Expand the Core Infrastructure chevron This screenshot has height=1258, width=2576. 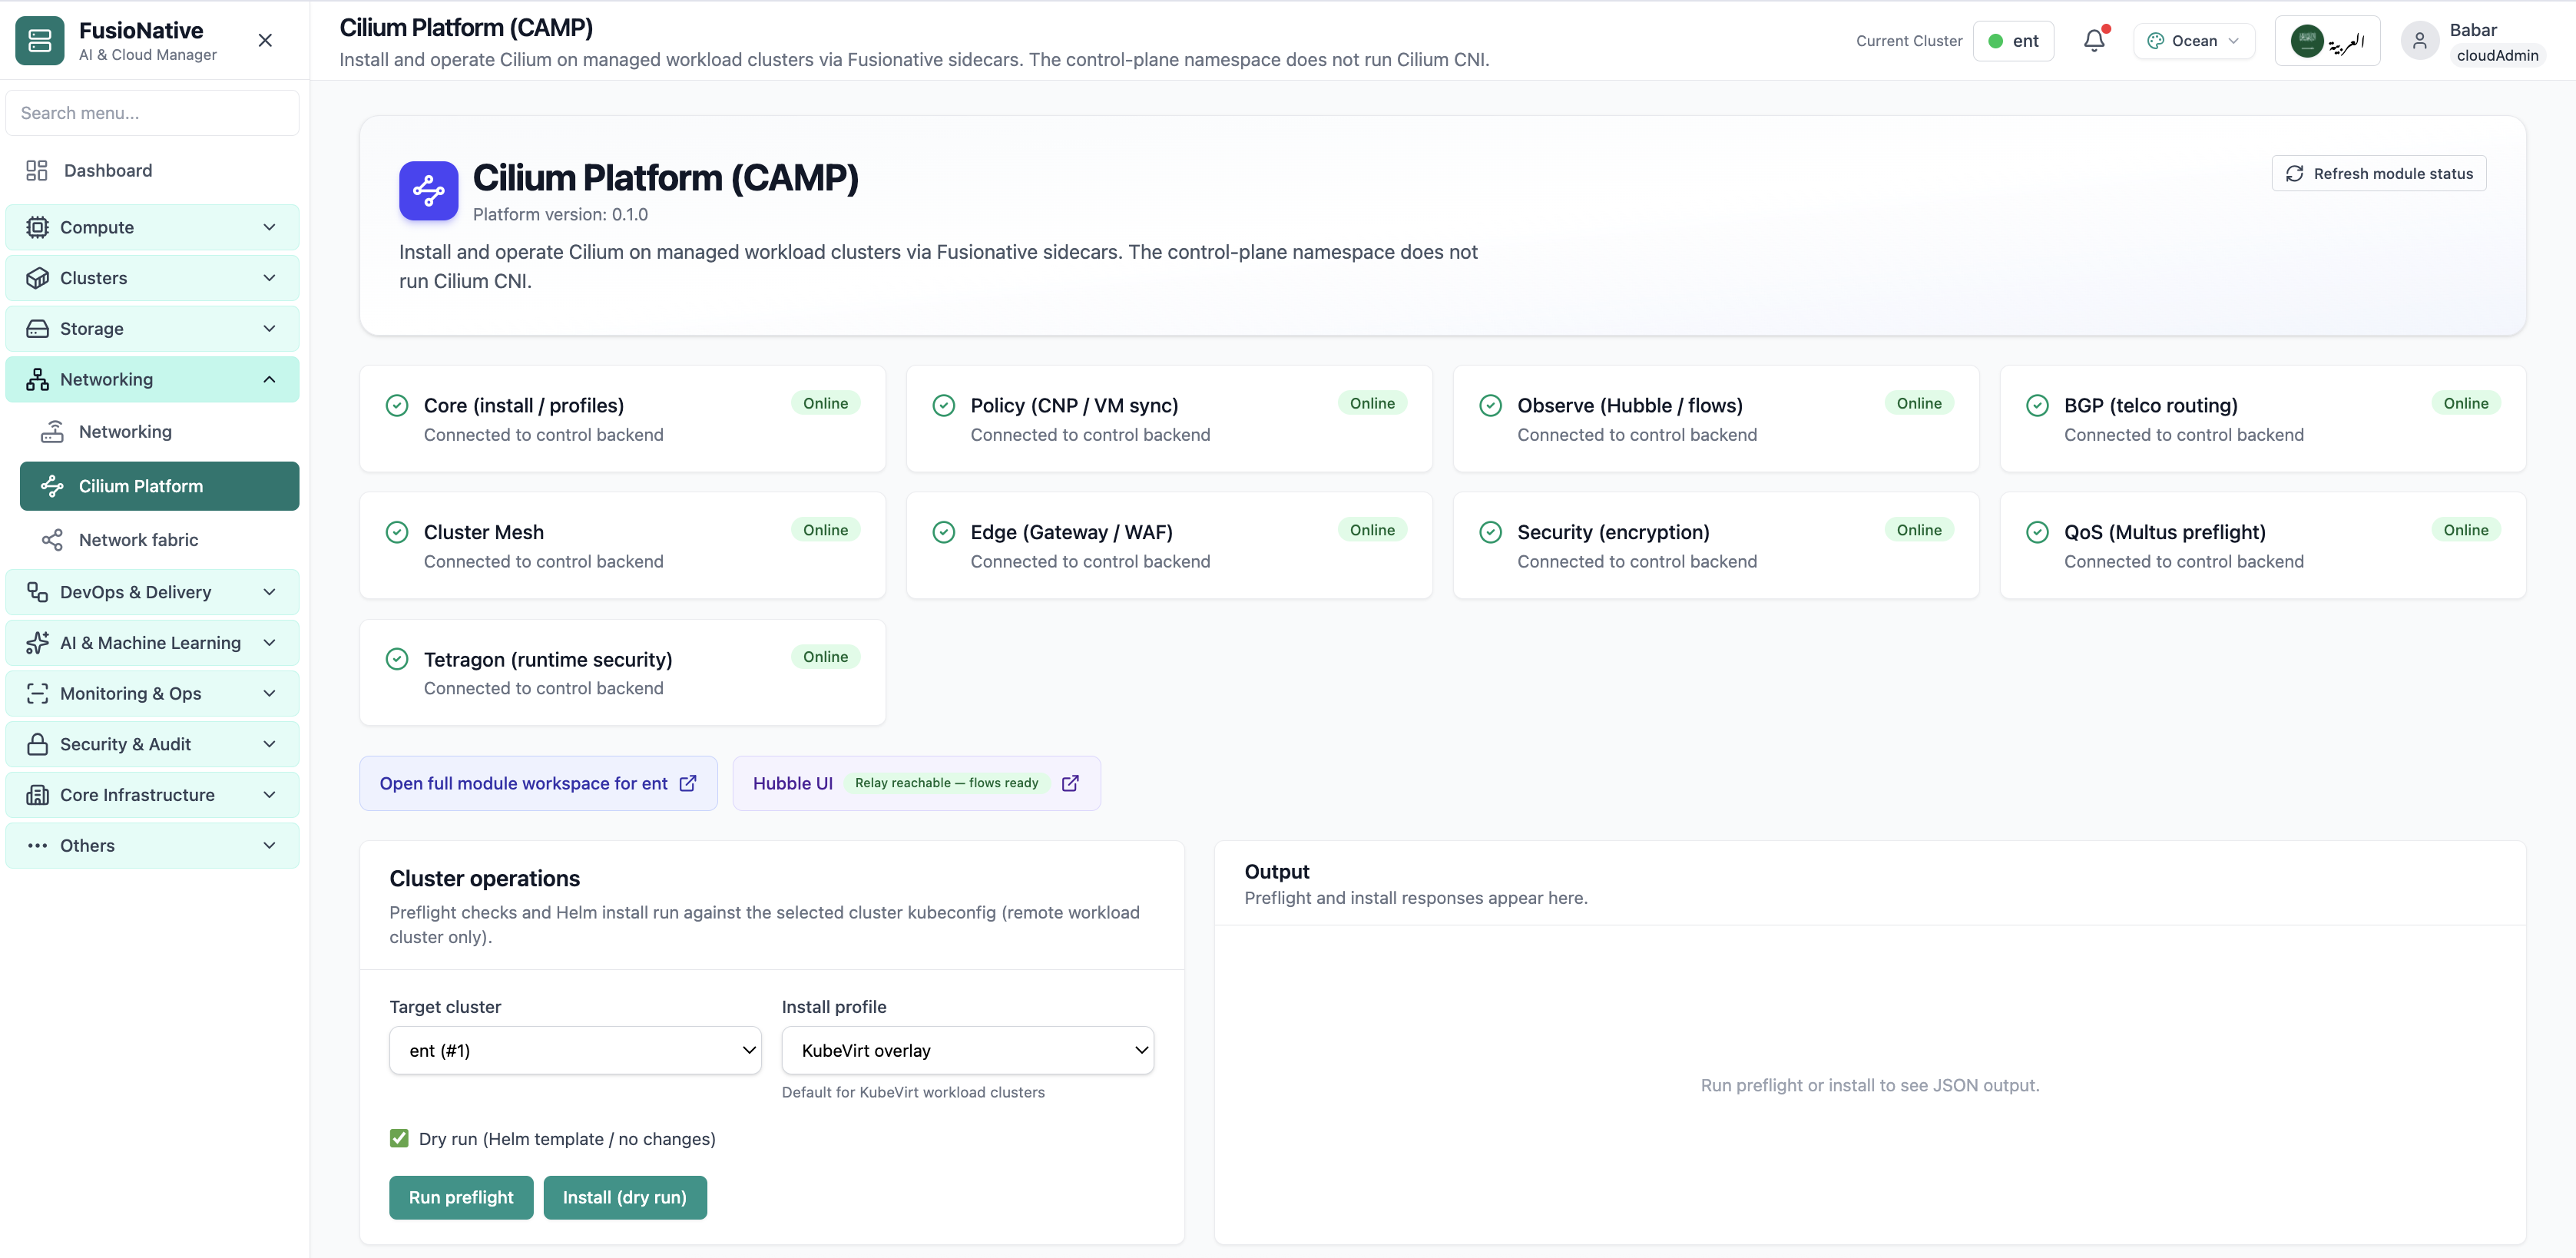269,795
